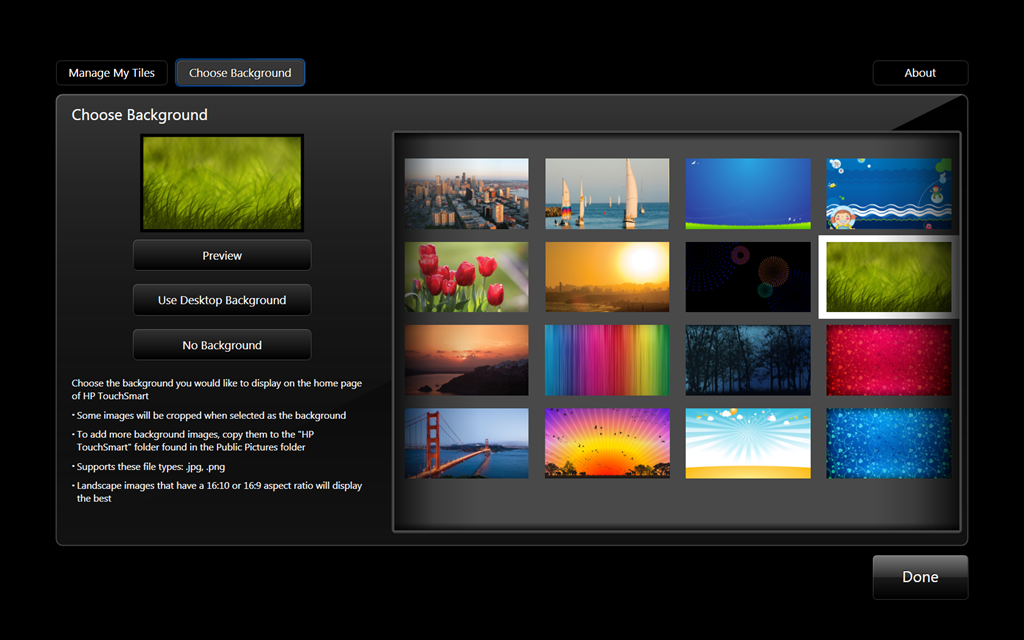
Task: Select the Golden Gate Bridge background
Action: (466, 443)
